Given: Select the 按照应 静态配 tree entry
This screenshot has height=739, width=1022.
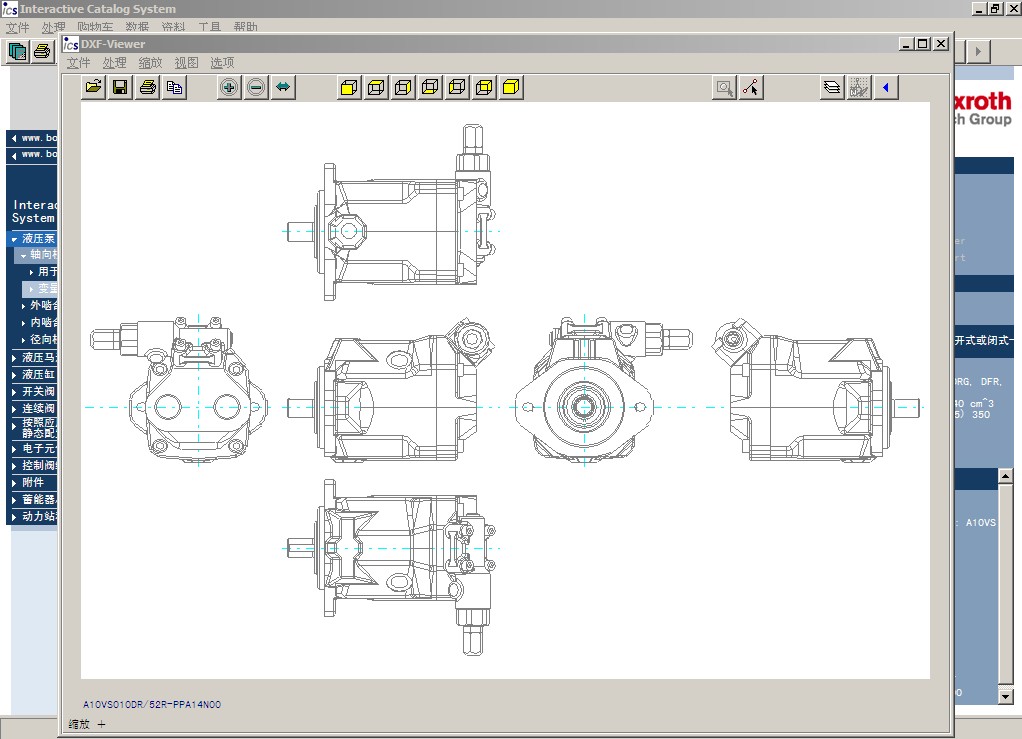Looking at the screenshot, I should (39, 428).
